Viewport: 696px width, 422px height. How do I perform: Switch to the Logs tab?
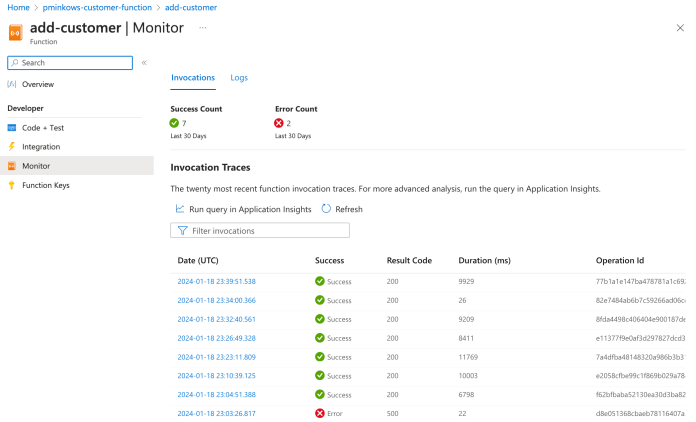239,78
